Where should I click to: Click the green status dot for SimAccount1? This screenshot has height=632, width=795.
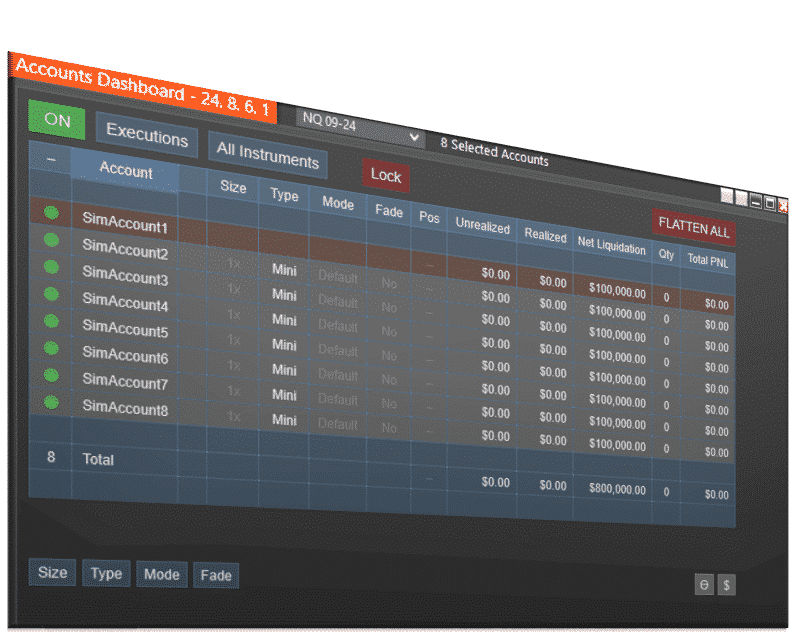click(x=51, y=213)
